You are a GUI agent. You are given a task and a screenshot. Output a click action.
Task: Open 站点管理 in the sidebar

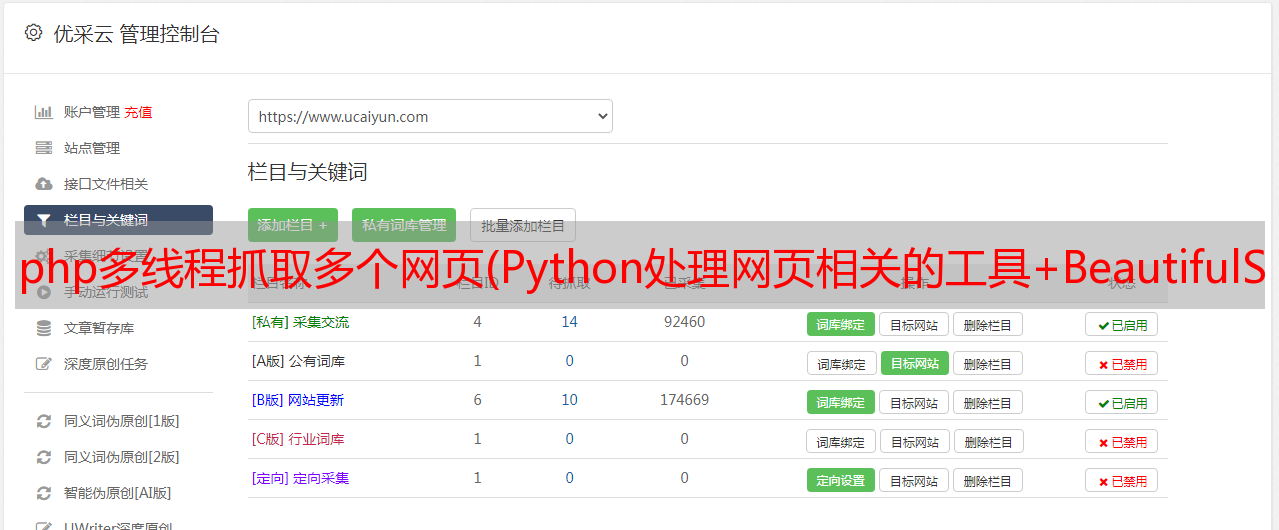(92, 148)
